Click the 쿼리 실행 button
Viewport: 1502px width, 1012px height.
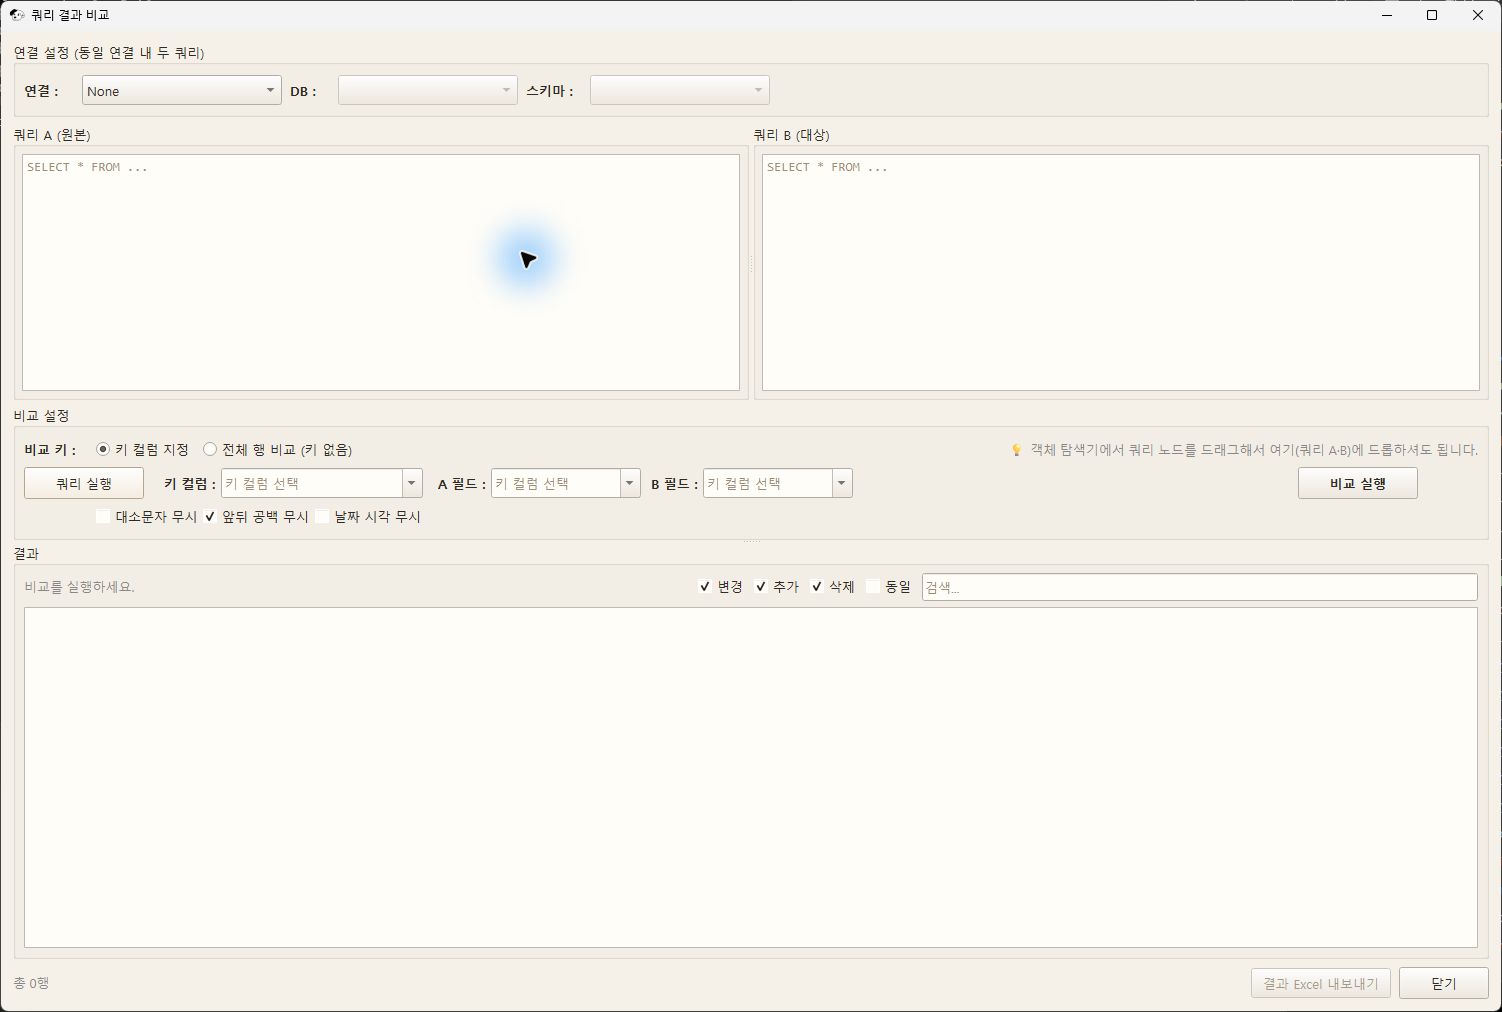(84, 483)
